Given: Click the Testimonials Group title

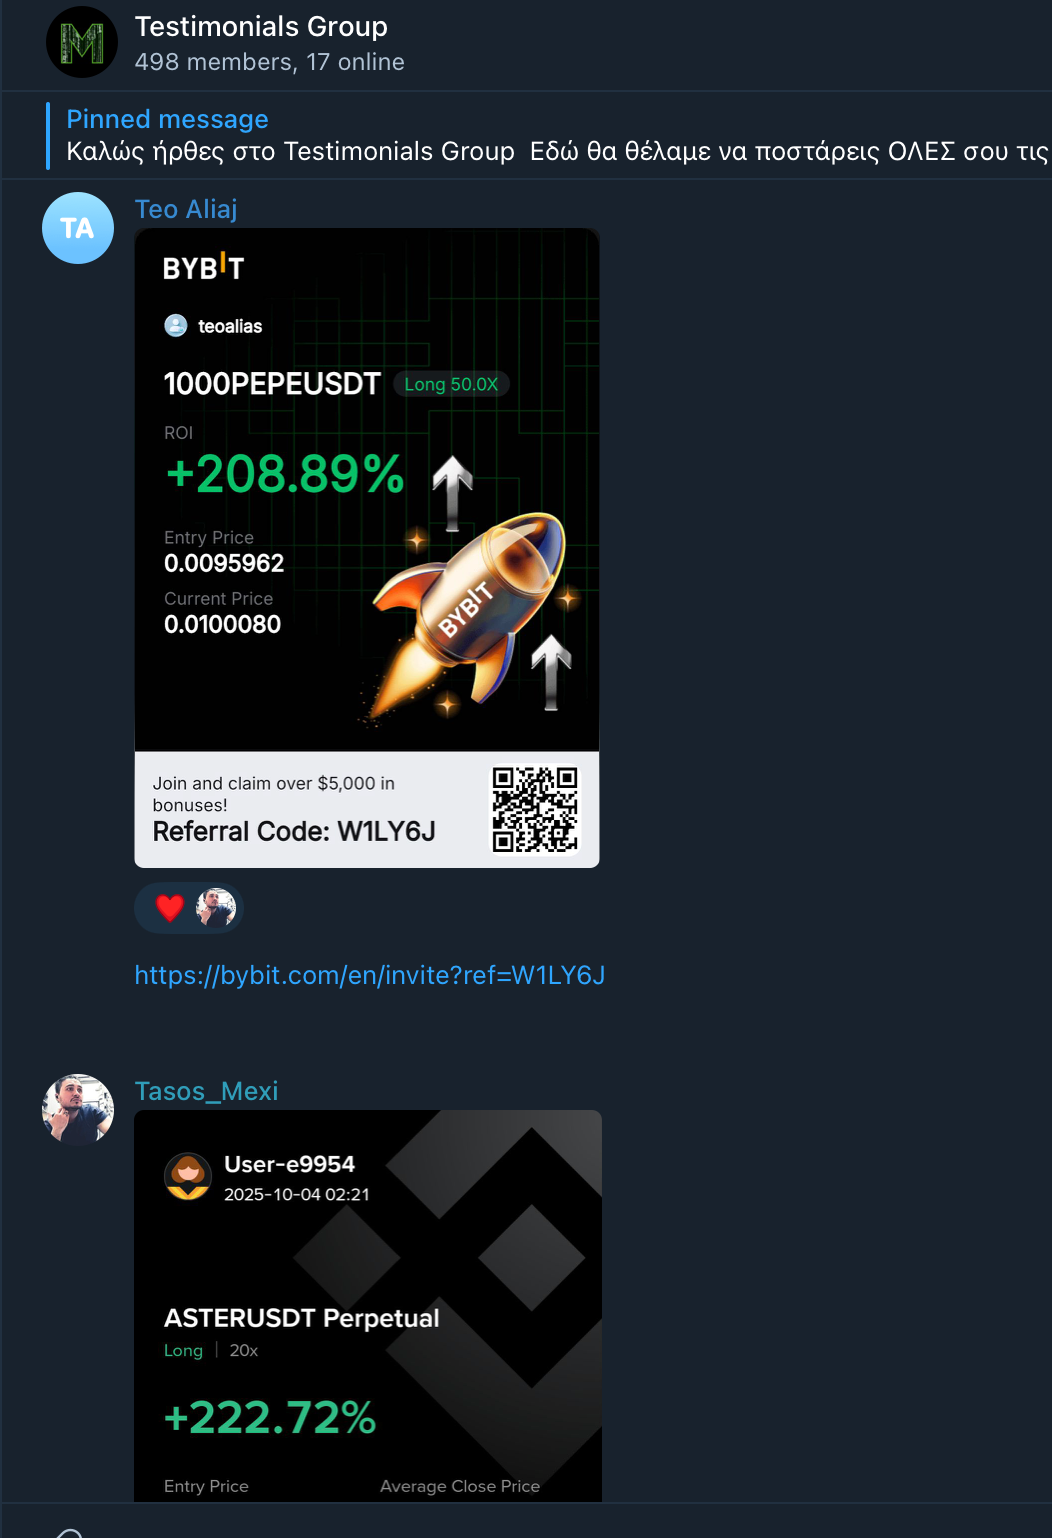Looking at the screenshot, I should (x=261, y=27).
